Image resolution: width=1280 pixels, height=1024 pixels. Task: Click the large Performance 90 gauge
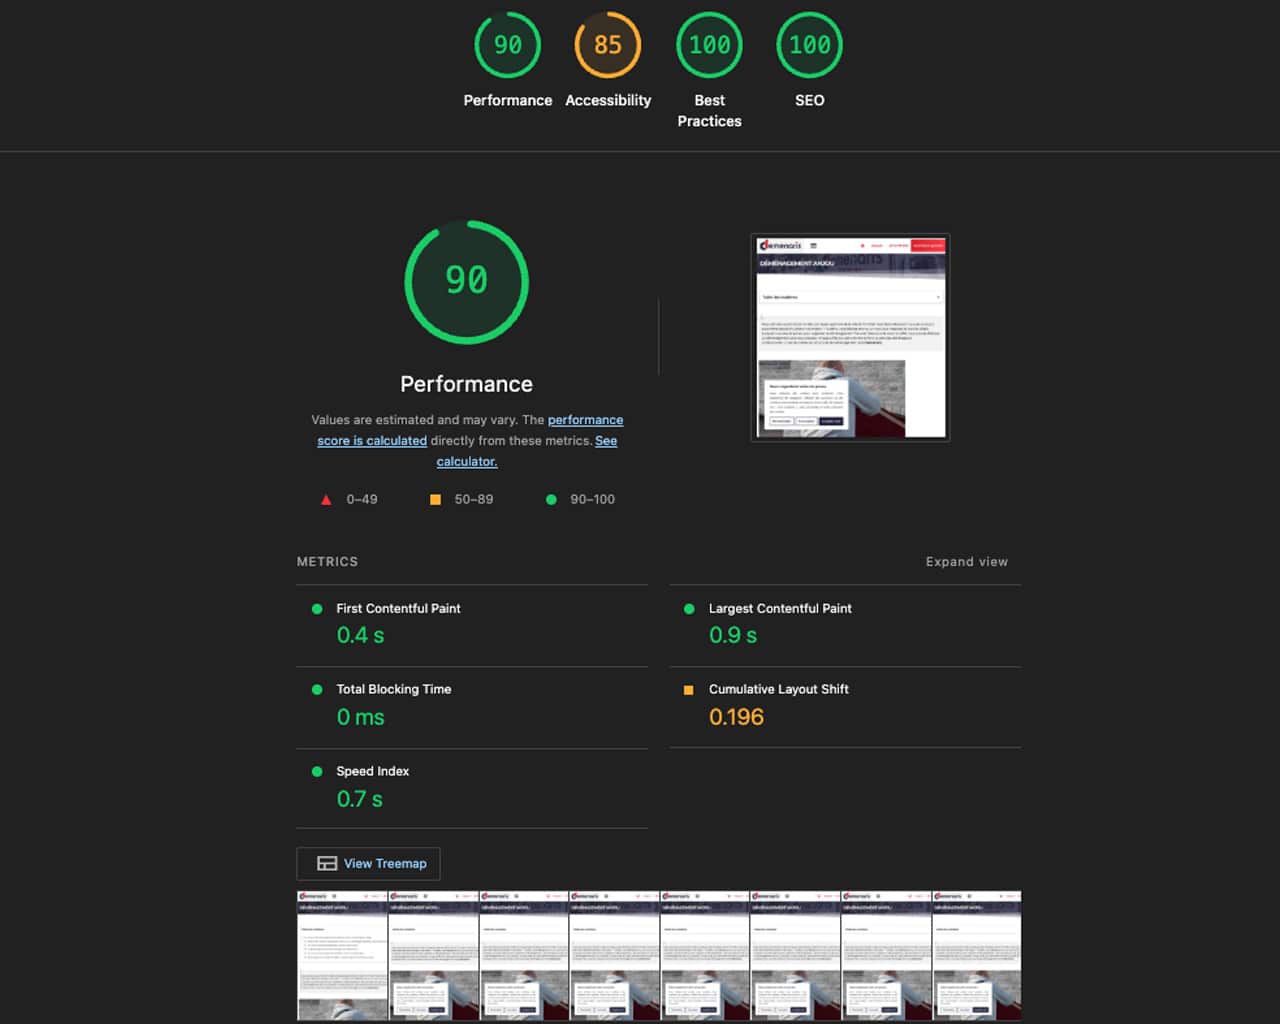click(466, 282)
